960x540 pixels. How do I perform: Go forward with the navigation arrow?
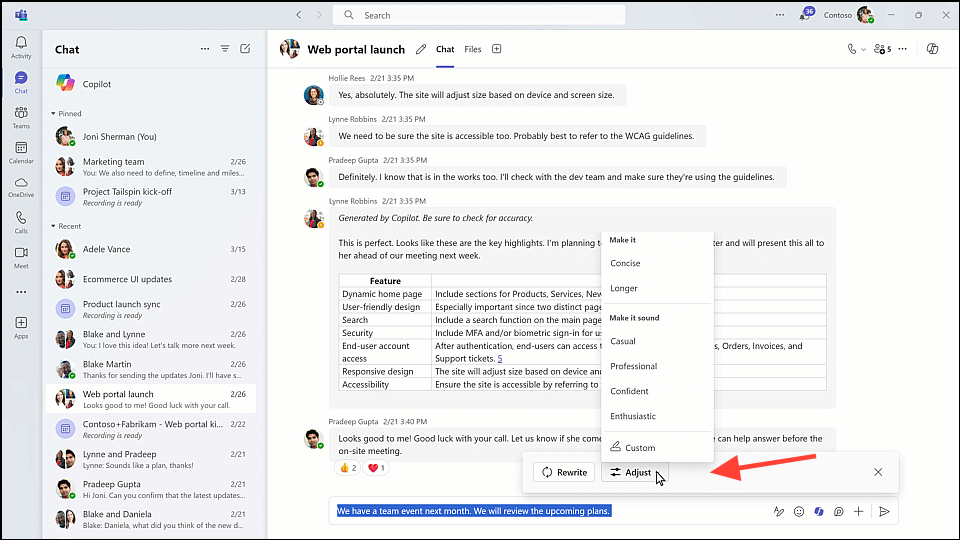click(319, 15)
